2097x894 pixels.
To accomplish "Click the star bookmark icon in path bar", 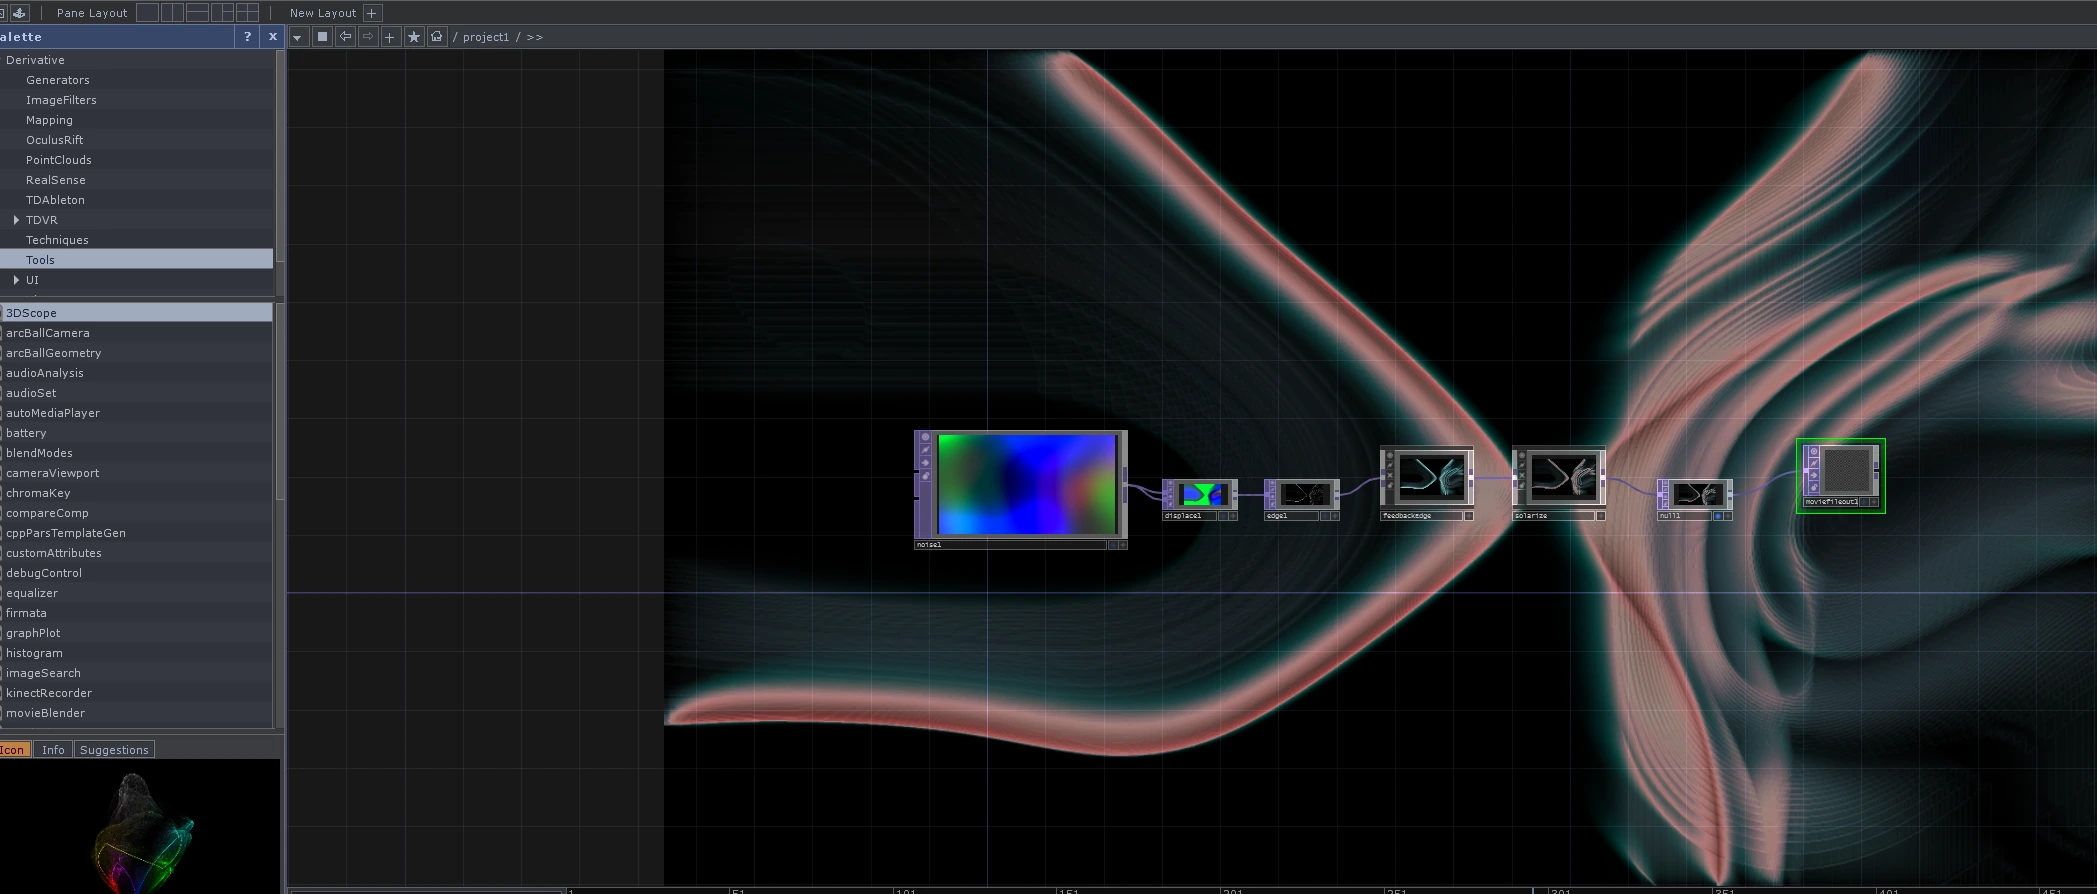I will pos(414,37).
